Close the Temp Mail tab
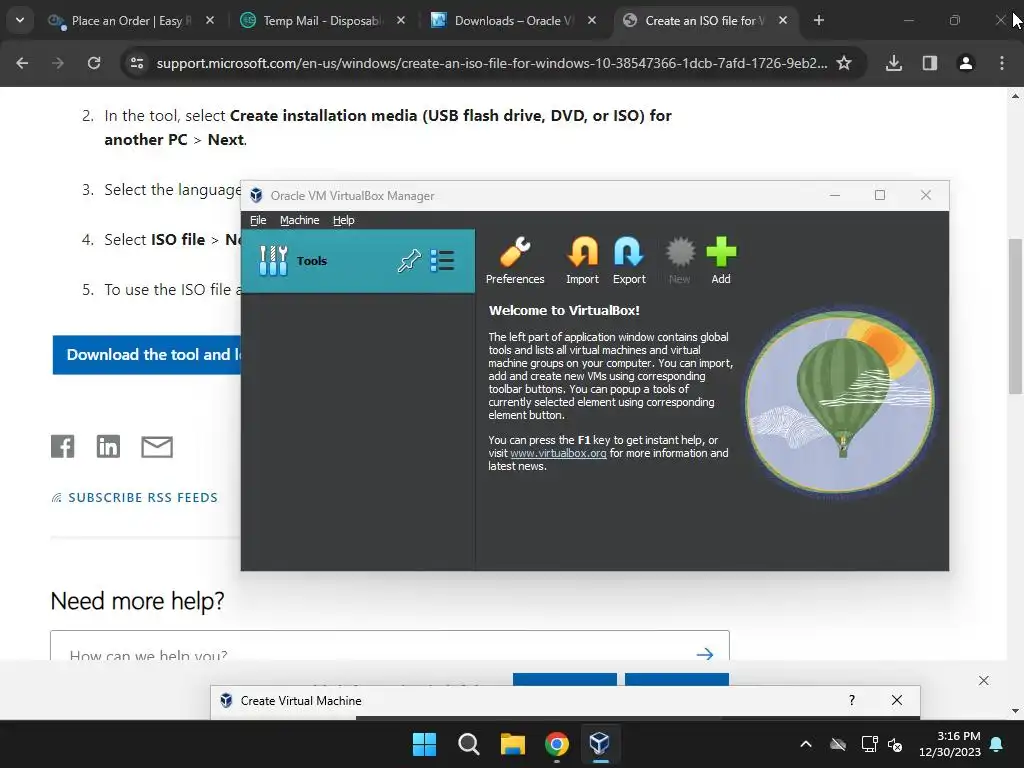 pos(401,21)
